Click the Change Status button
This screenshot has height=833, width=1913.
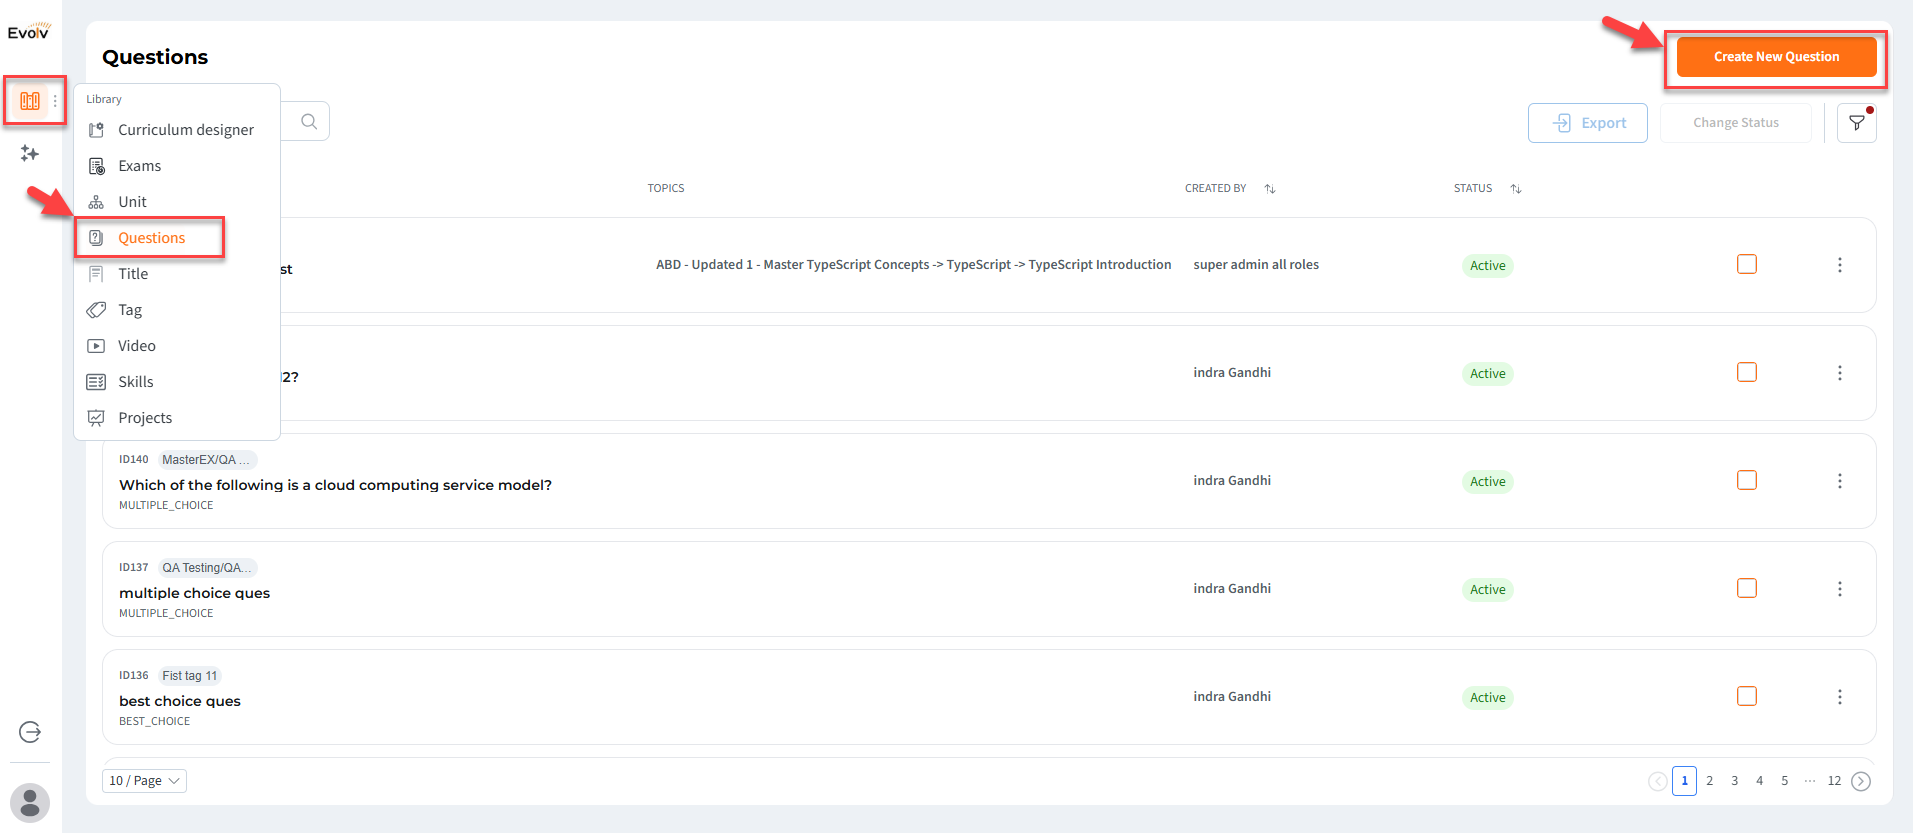(x=1736, y=123)
